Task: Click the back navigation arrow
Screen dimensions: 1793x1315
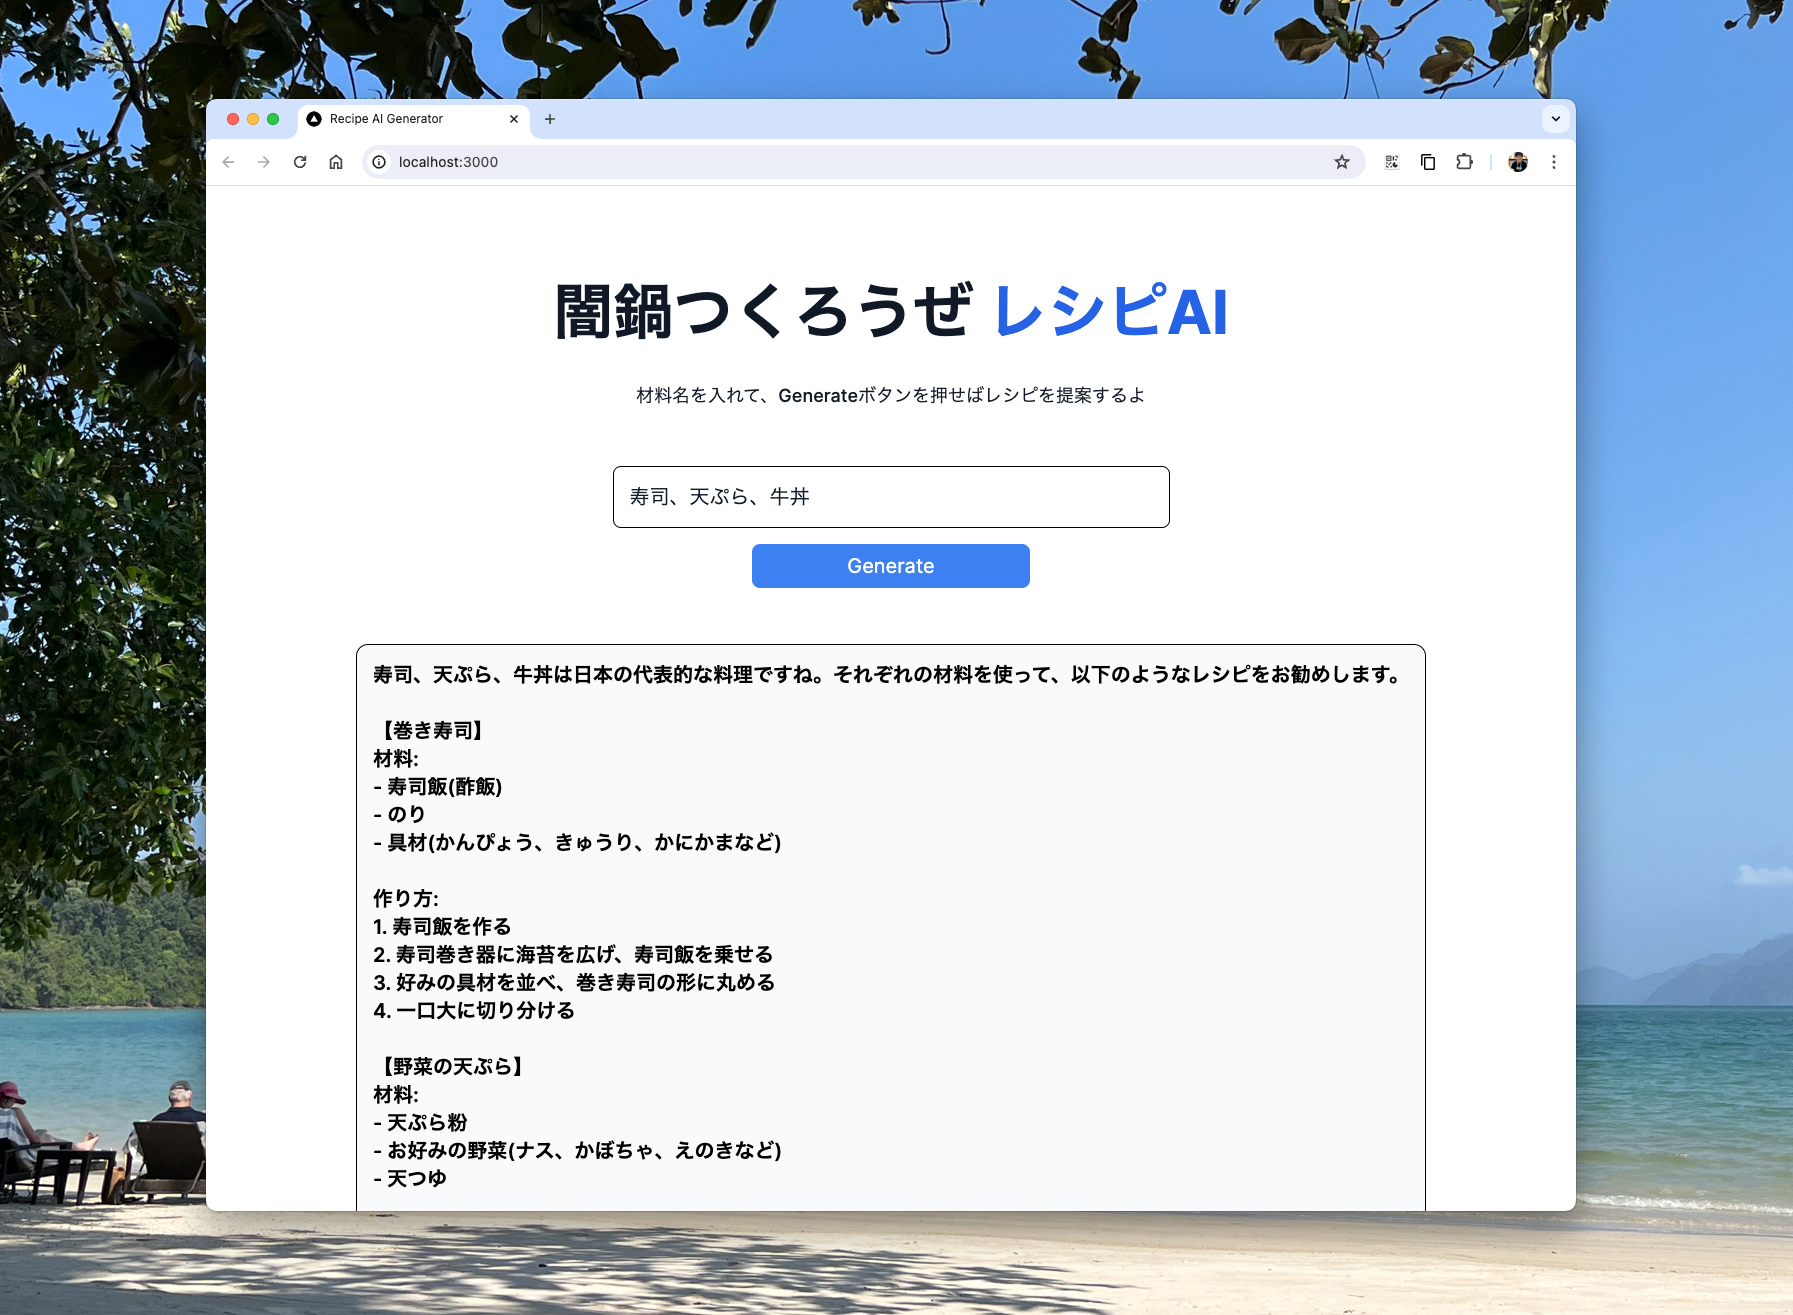Action: click(x=228, y=161)
